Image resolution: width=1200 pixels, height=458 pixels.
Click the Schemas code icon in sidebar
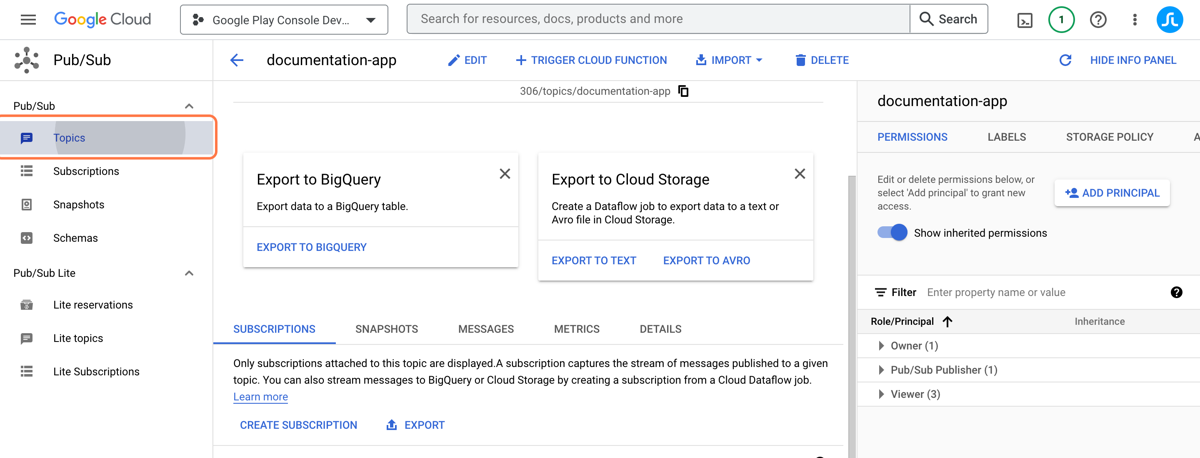[x=27, y=238]
